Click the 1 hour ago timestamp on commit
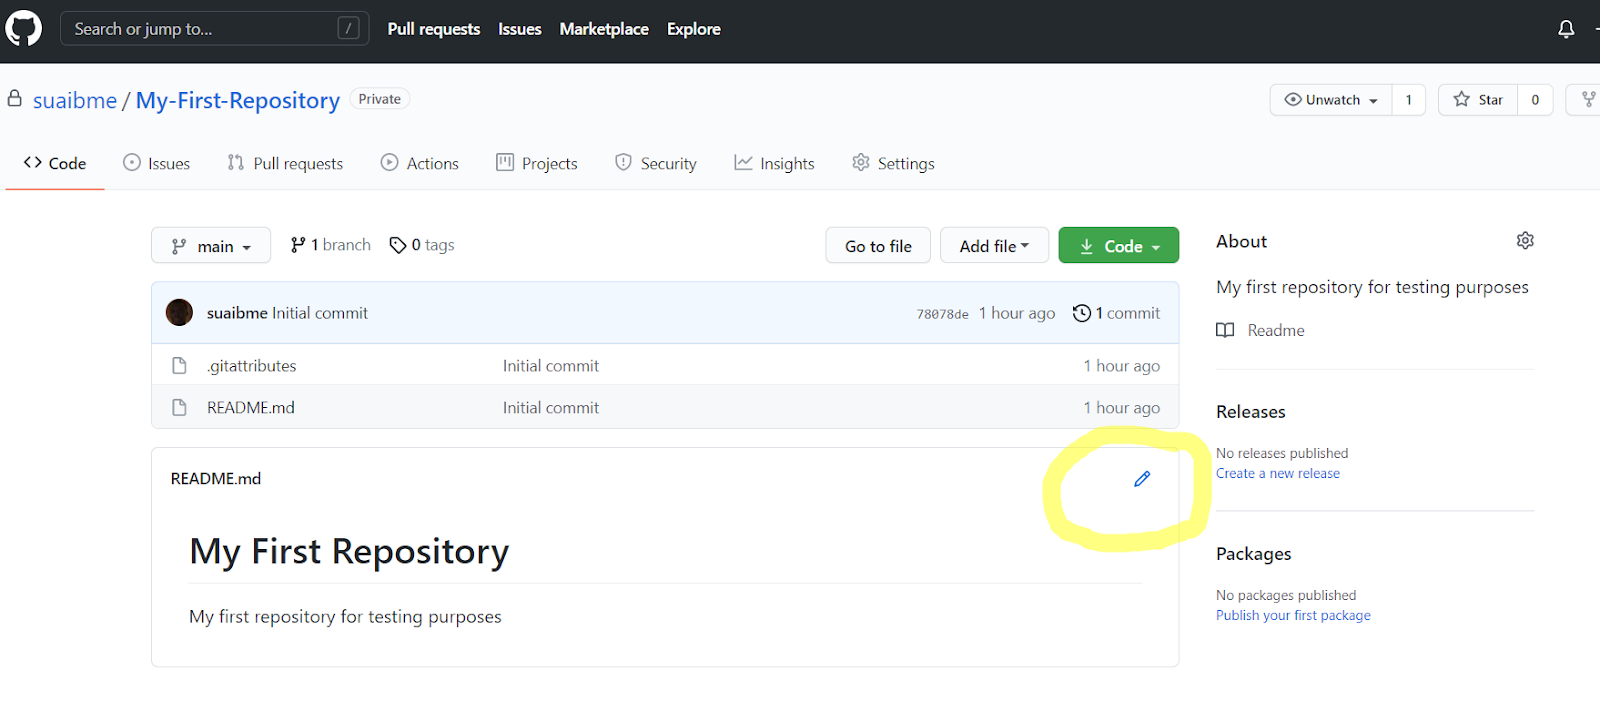 point(1017,313)
